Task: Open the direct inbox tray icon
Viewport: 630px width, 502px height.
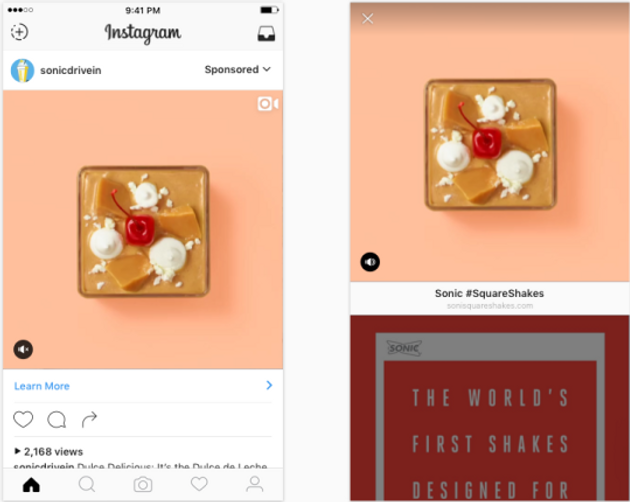Action: (266, 34)
